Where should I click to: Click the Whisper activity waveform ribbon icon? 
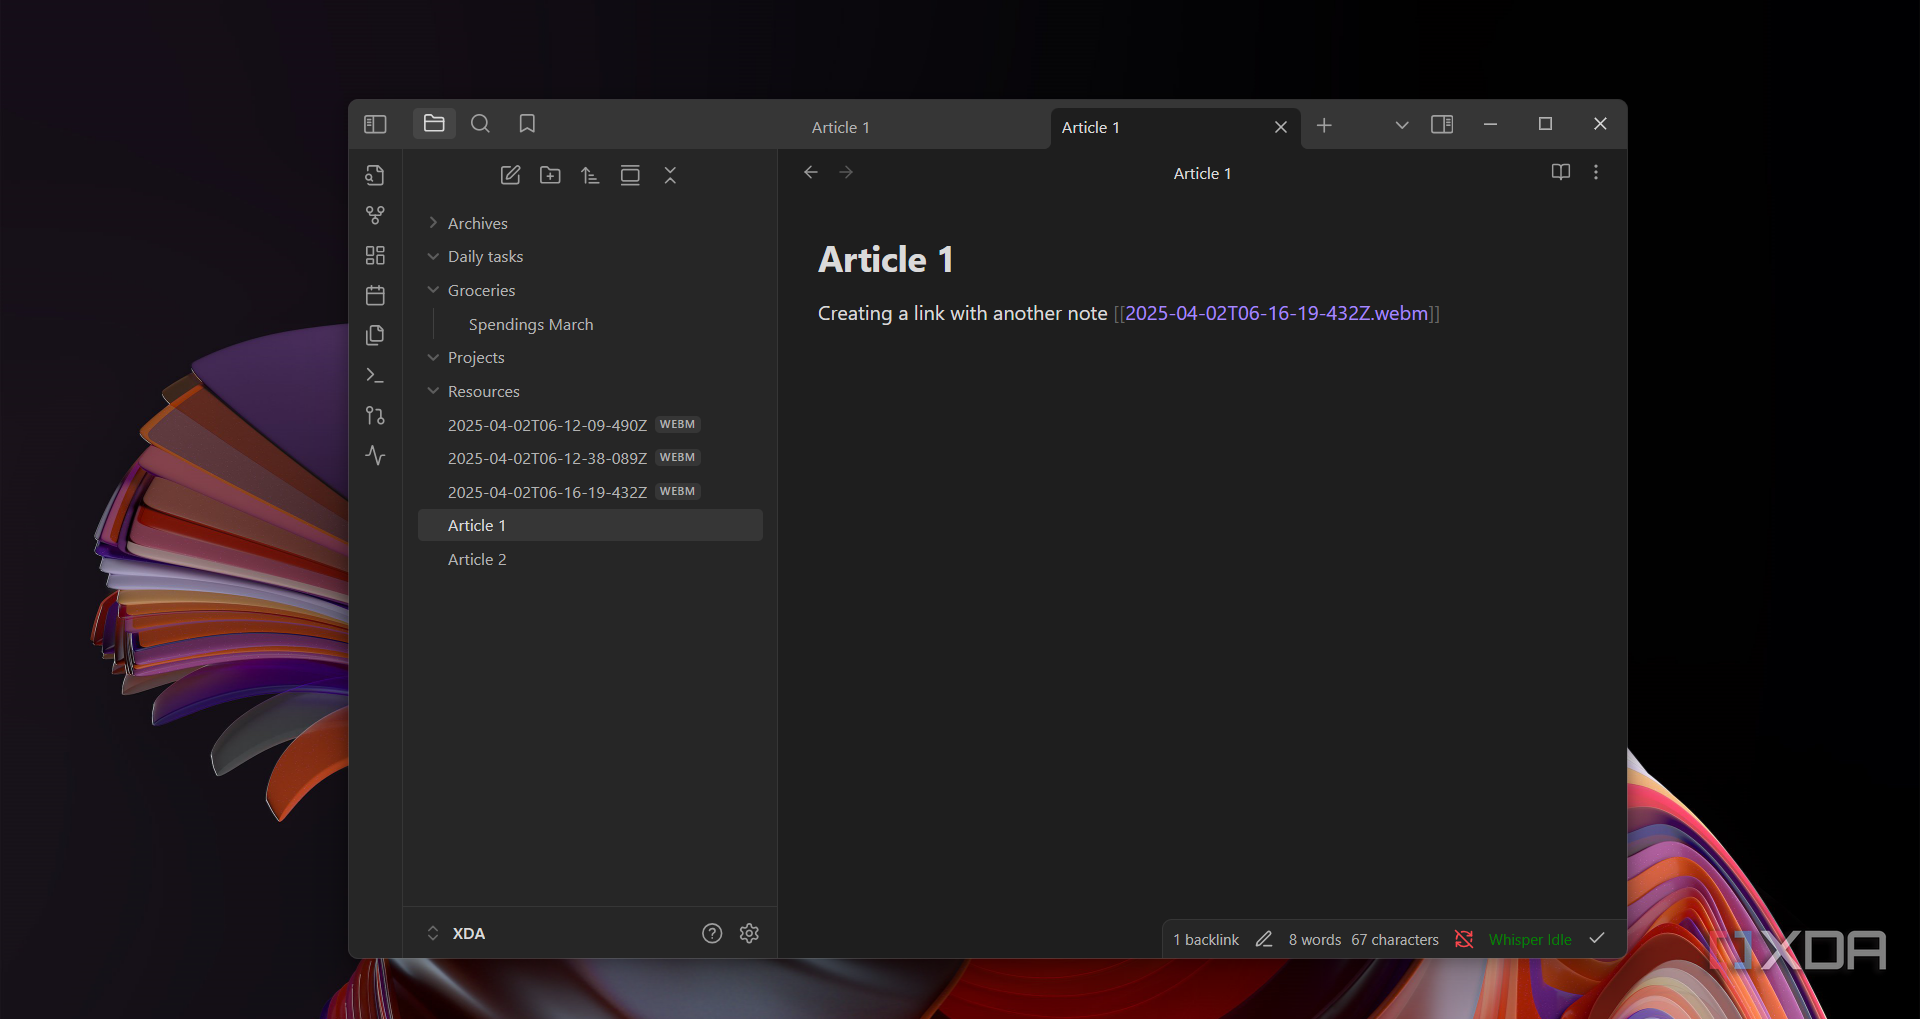pyautogui.click(x=375, y=455)
